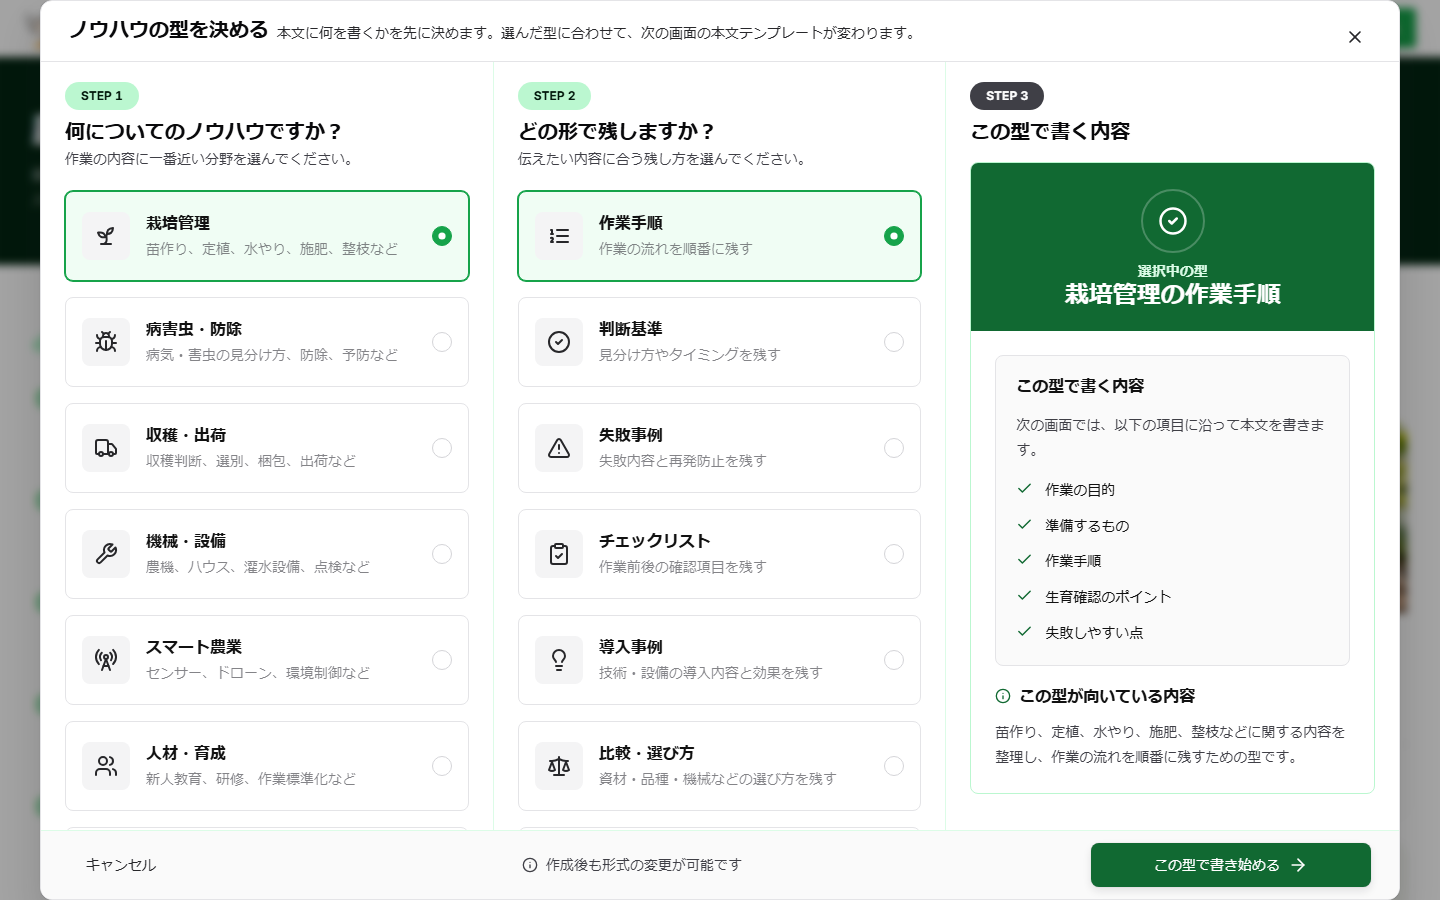
Task: Click the warning triangle icon for 失敗事例
Action: point(559,448)
